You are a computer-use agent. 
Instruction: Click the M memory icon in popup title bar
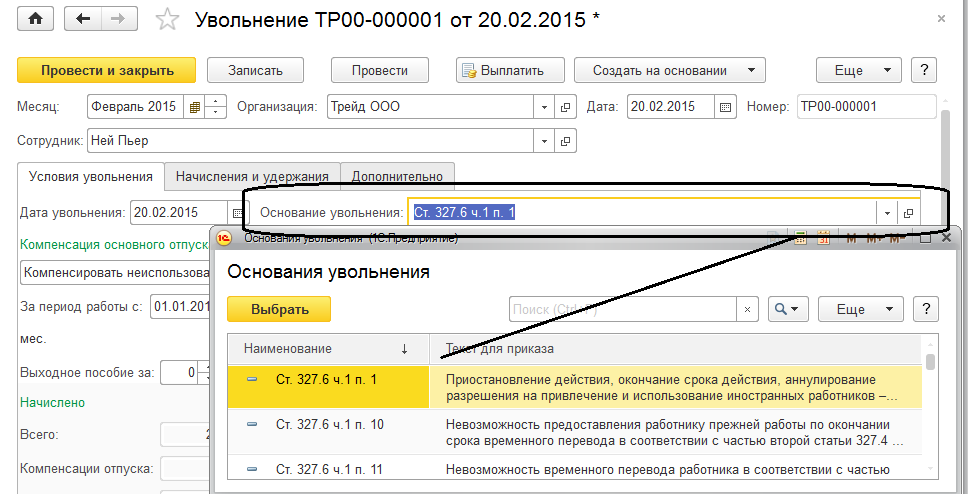[x=851, y=238]
